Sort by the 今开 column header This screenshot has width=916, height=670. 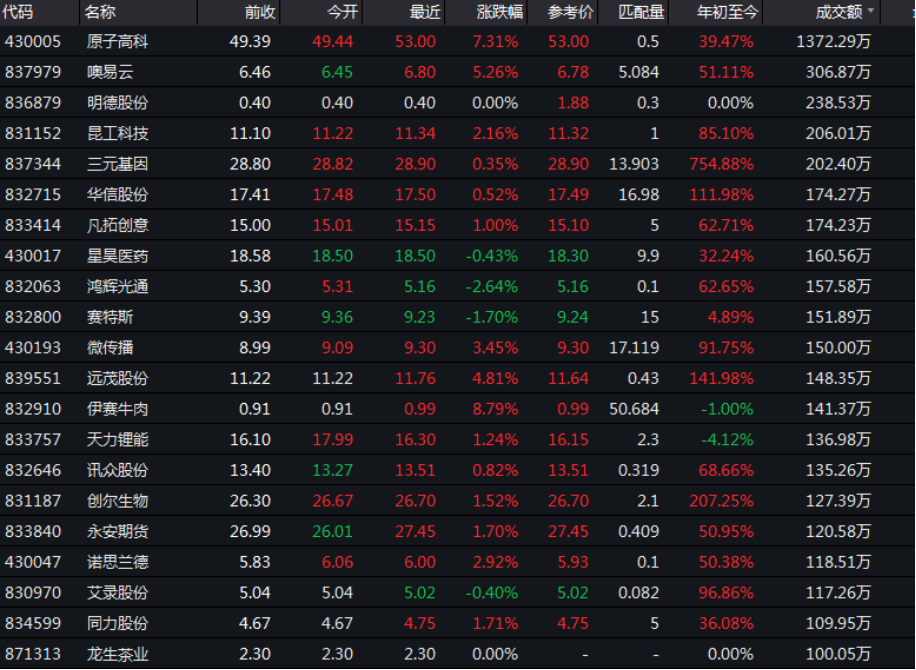point(341,12)
